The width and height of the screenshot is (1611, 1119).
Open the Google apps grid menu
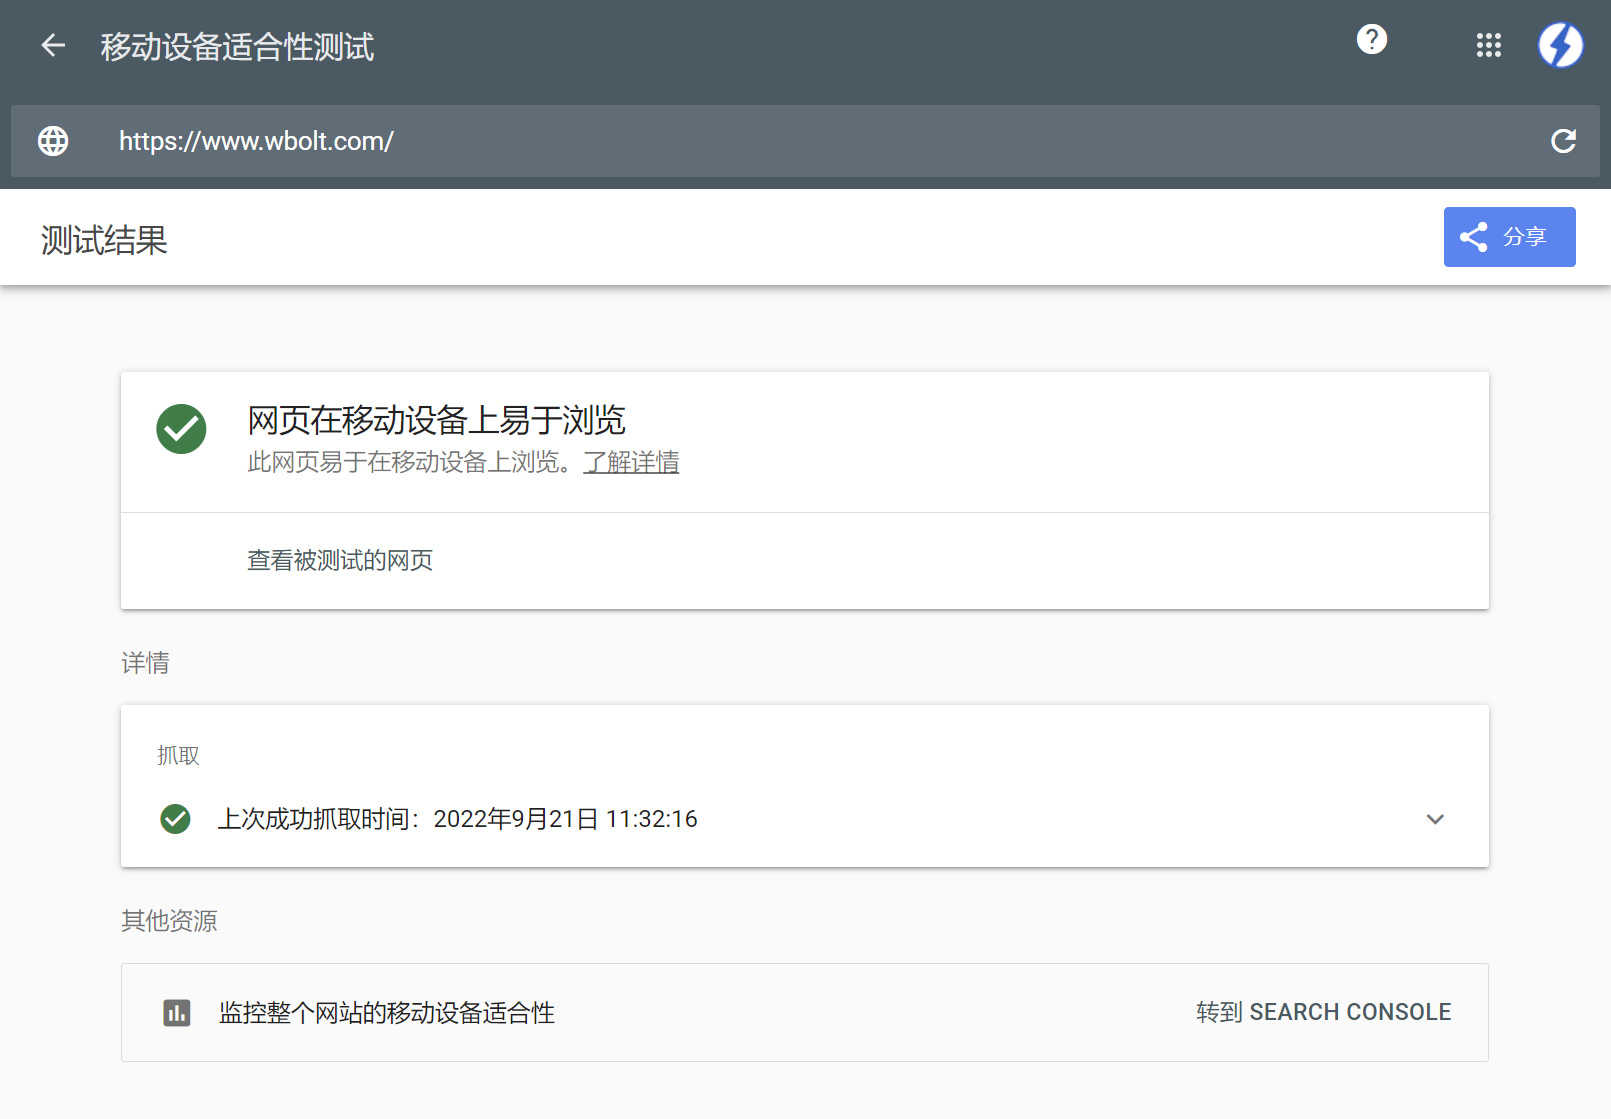(1489, 46)
